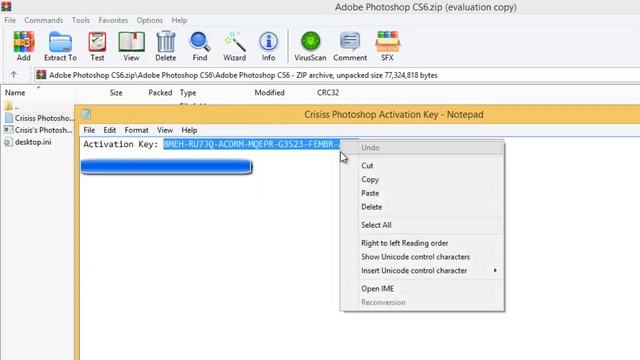Viewport: 640px width, 360px height.
Task: Sort by Packed column header
Action: point(160,93)
